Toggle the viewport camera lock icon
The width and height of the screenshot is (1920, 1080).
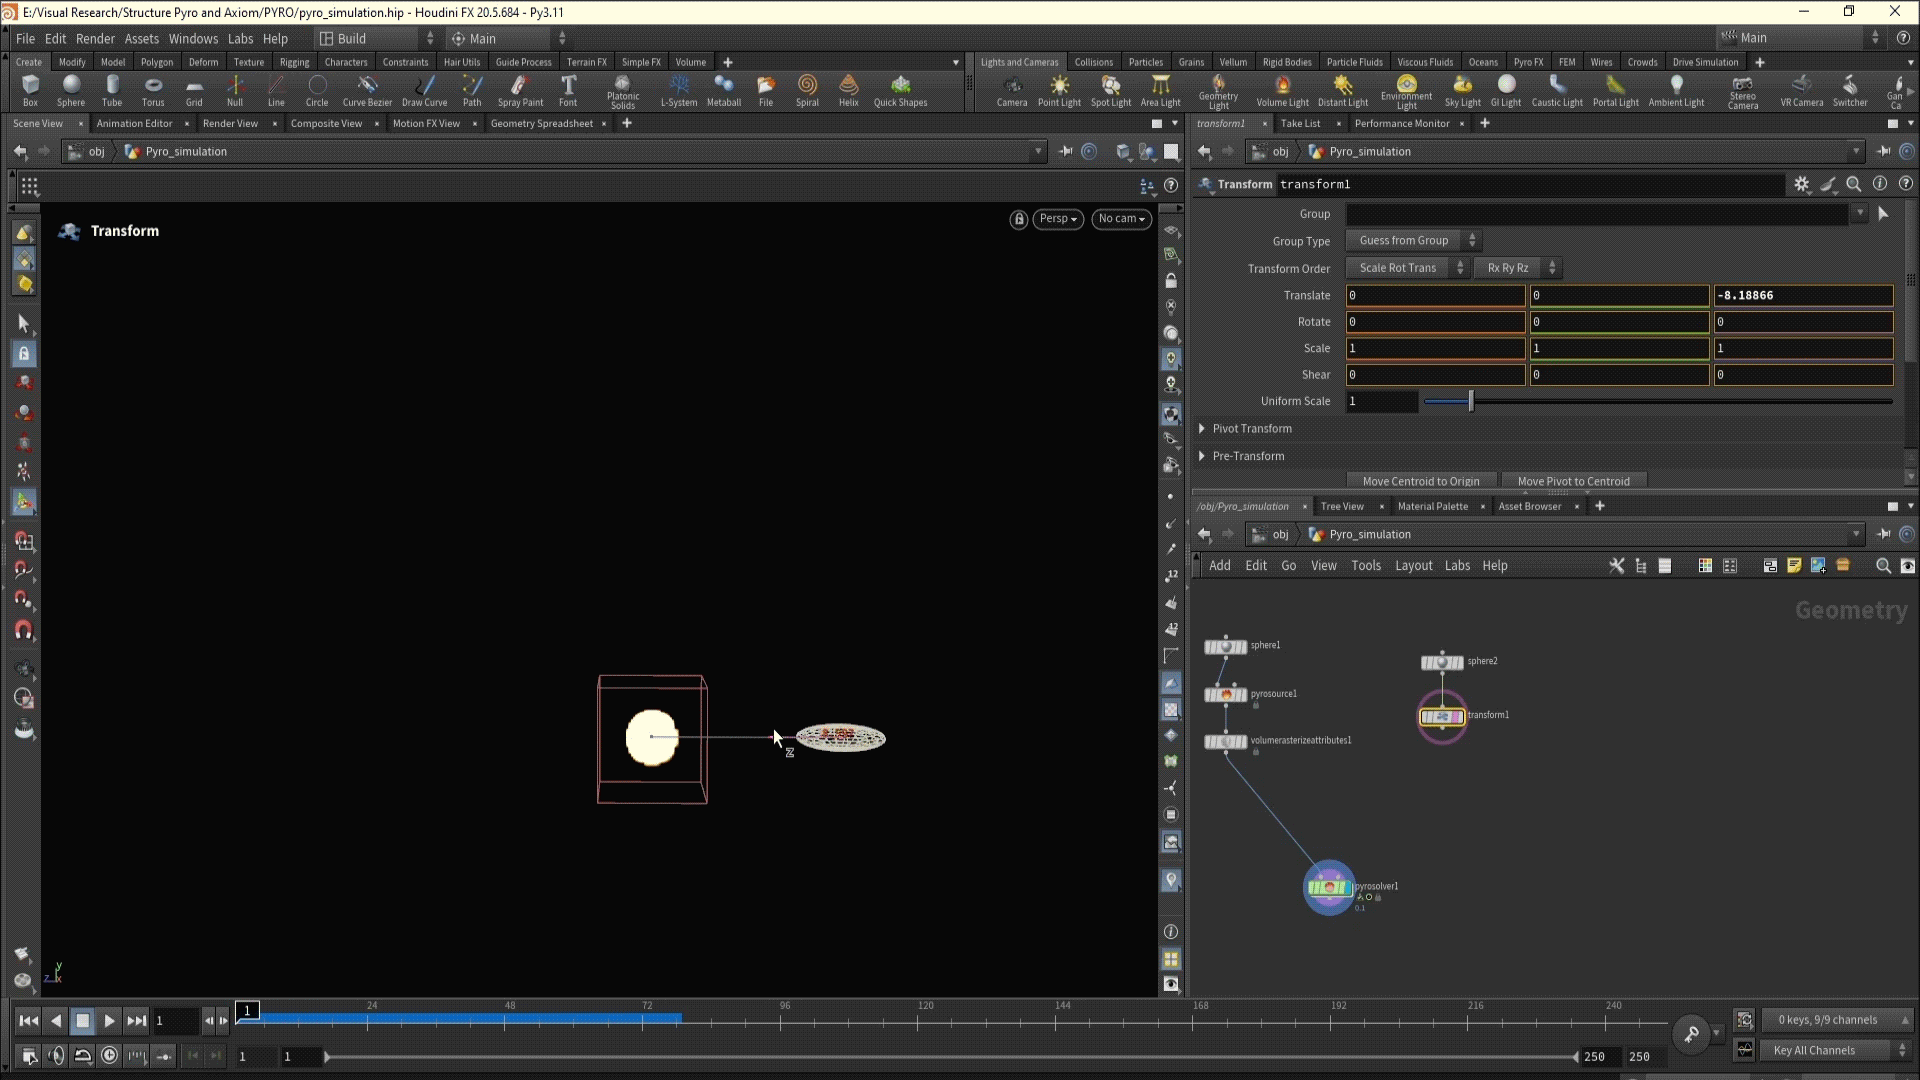[x=1018, y=219]
